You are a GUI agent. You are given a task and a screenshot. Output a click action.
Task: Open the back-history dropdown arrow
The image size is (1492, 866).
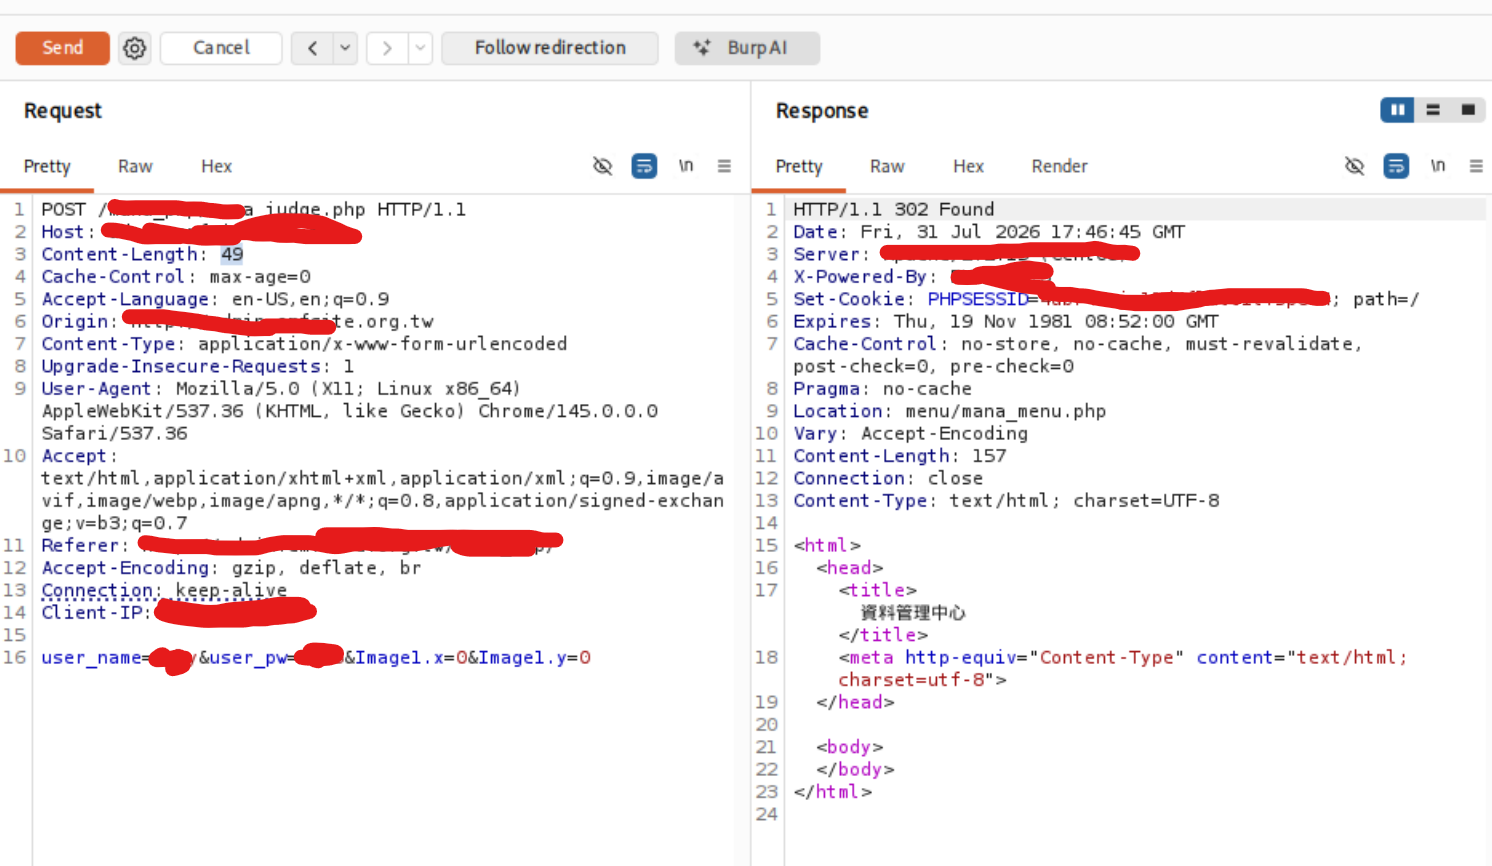coord(345,48)
